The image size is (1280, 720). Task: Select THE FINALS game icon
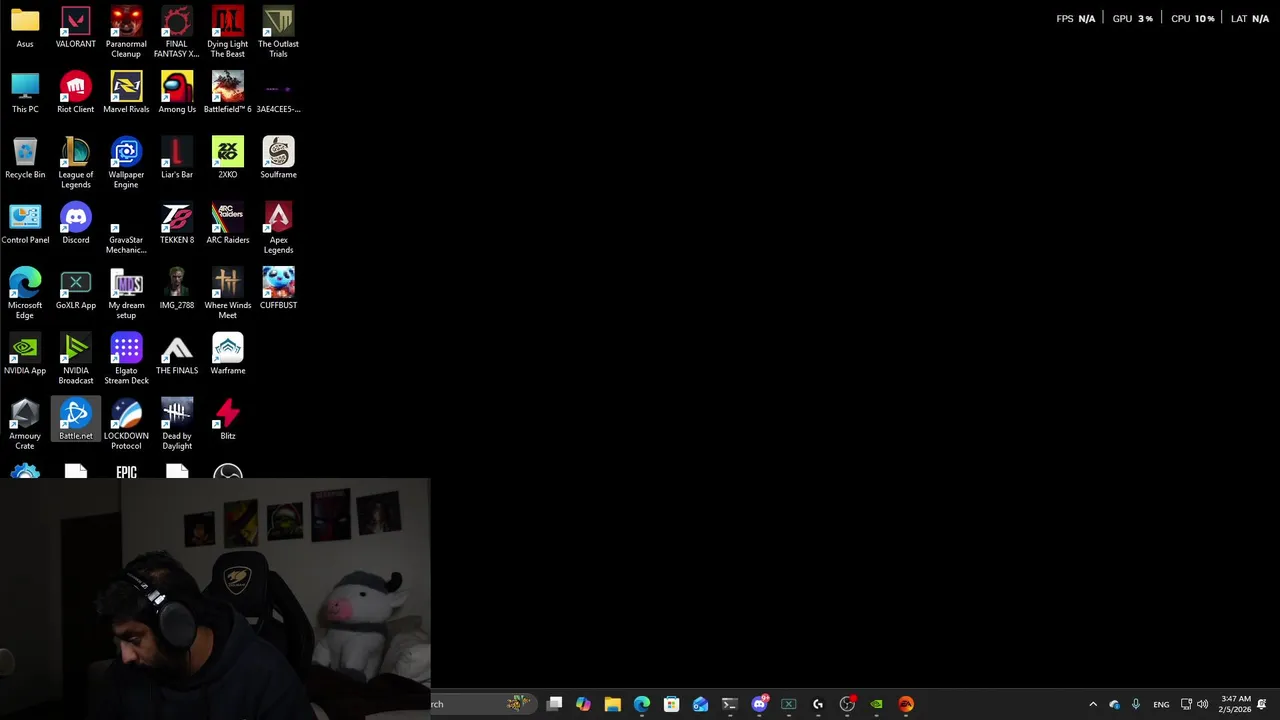pyautogui.click(x=177, y=354)
